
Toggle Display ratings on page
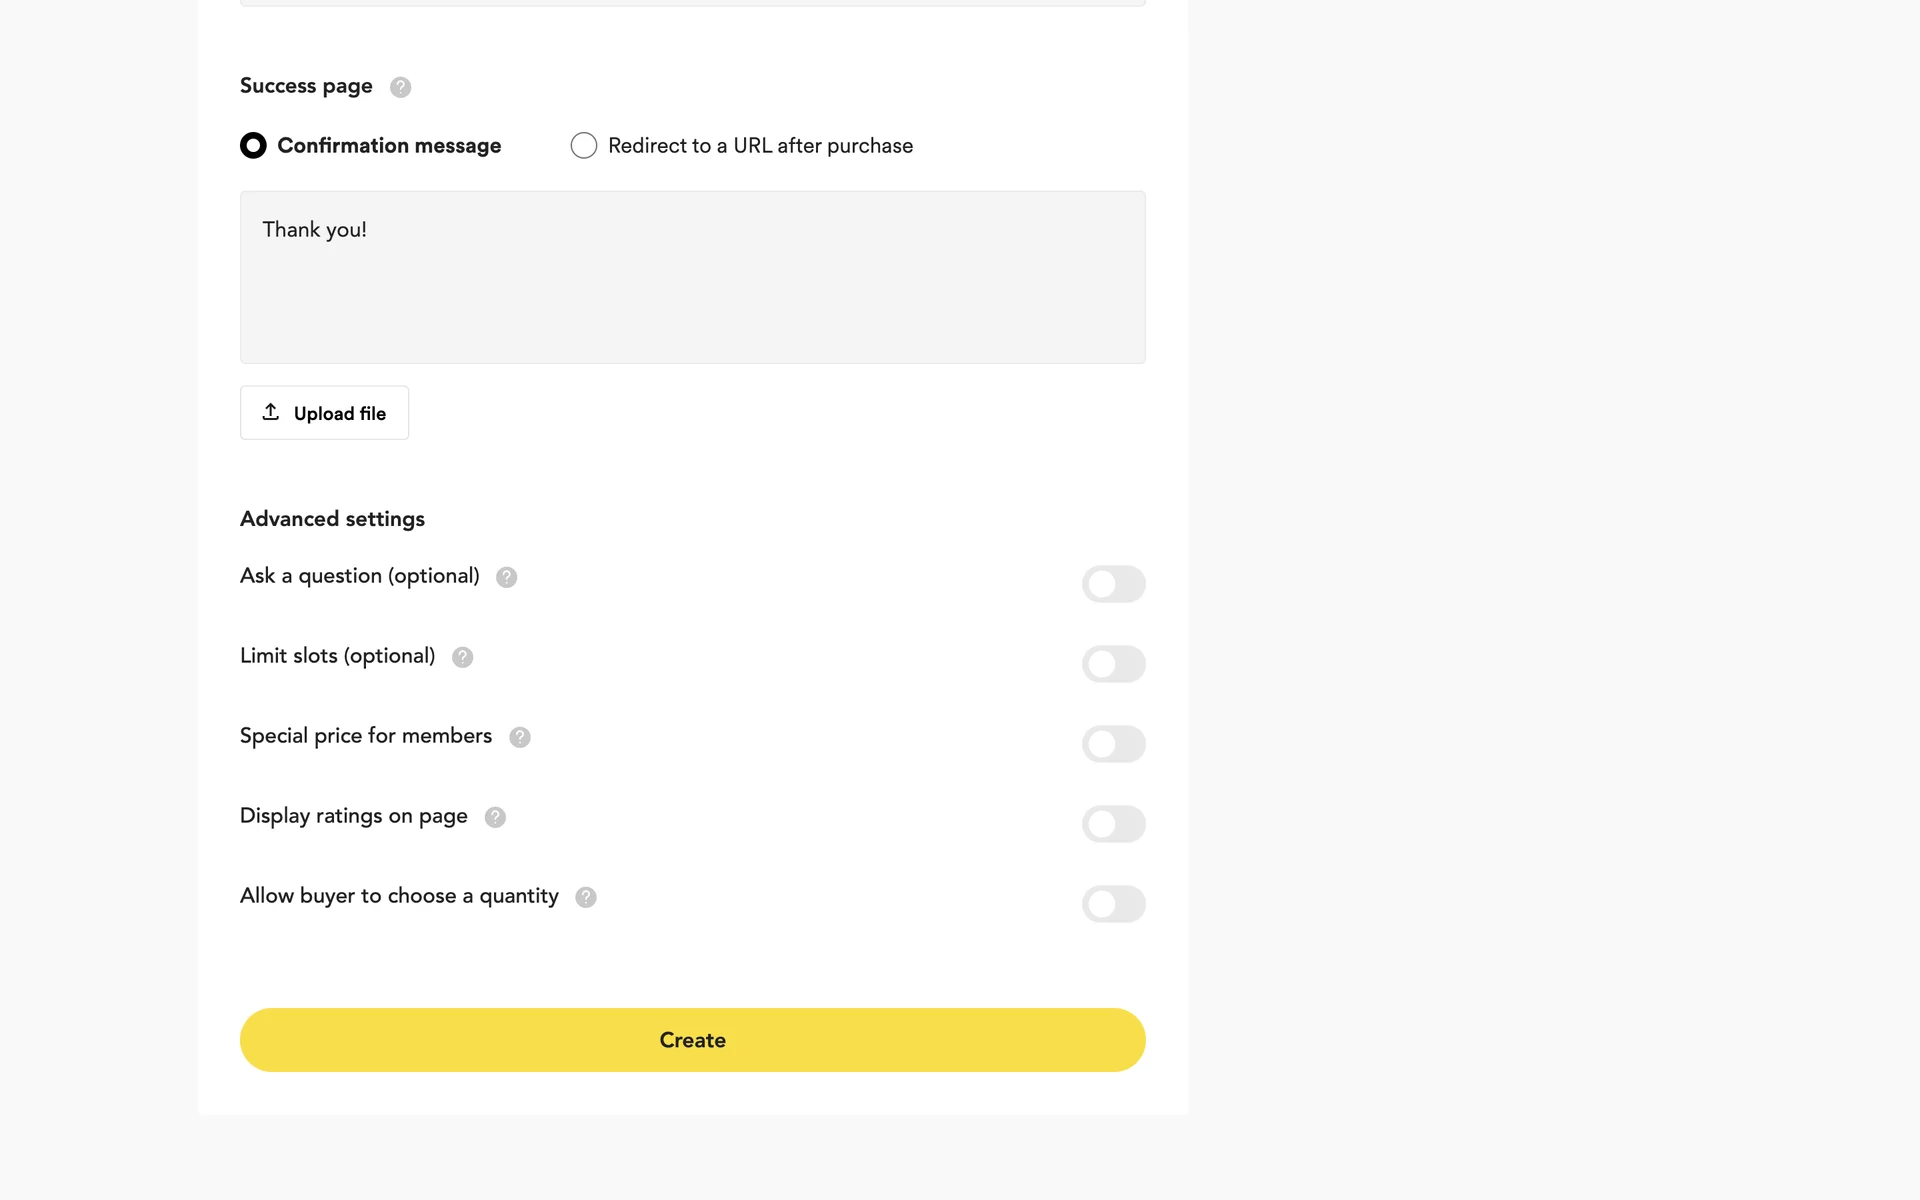1113,824
